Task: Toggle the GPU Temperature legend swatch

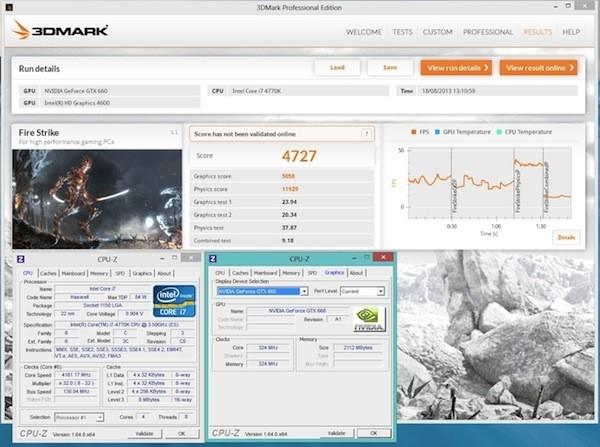Action: (437, 132)
